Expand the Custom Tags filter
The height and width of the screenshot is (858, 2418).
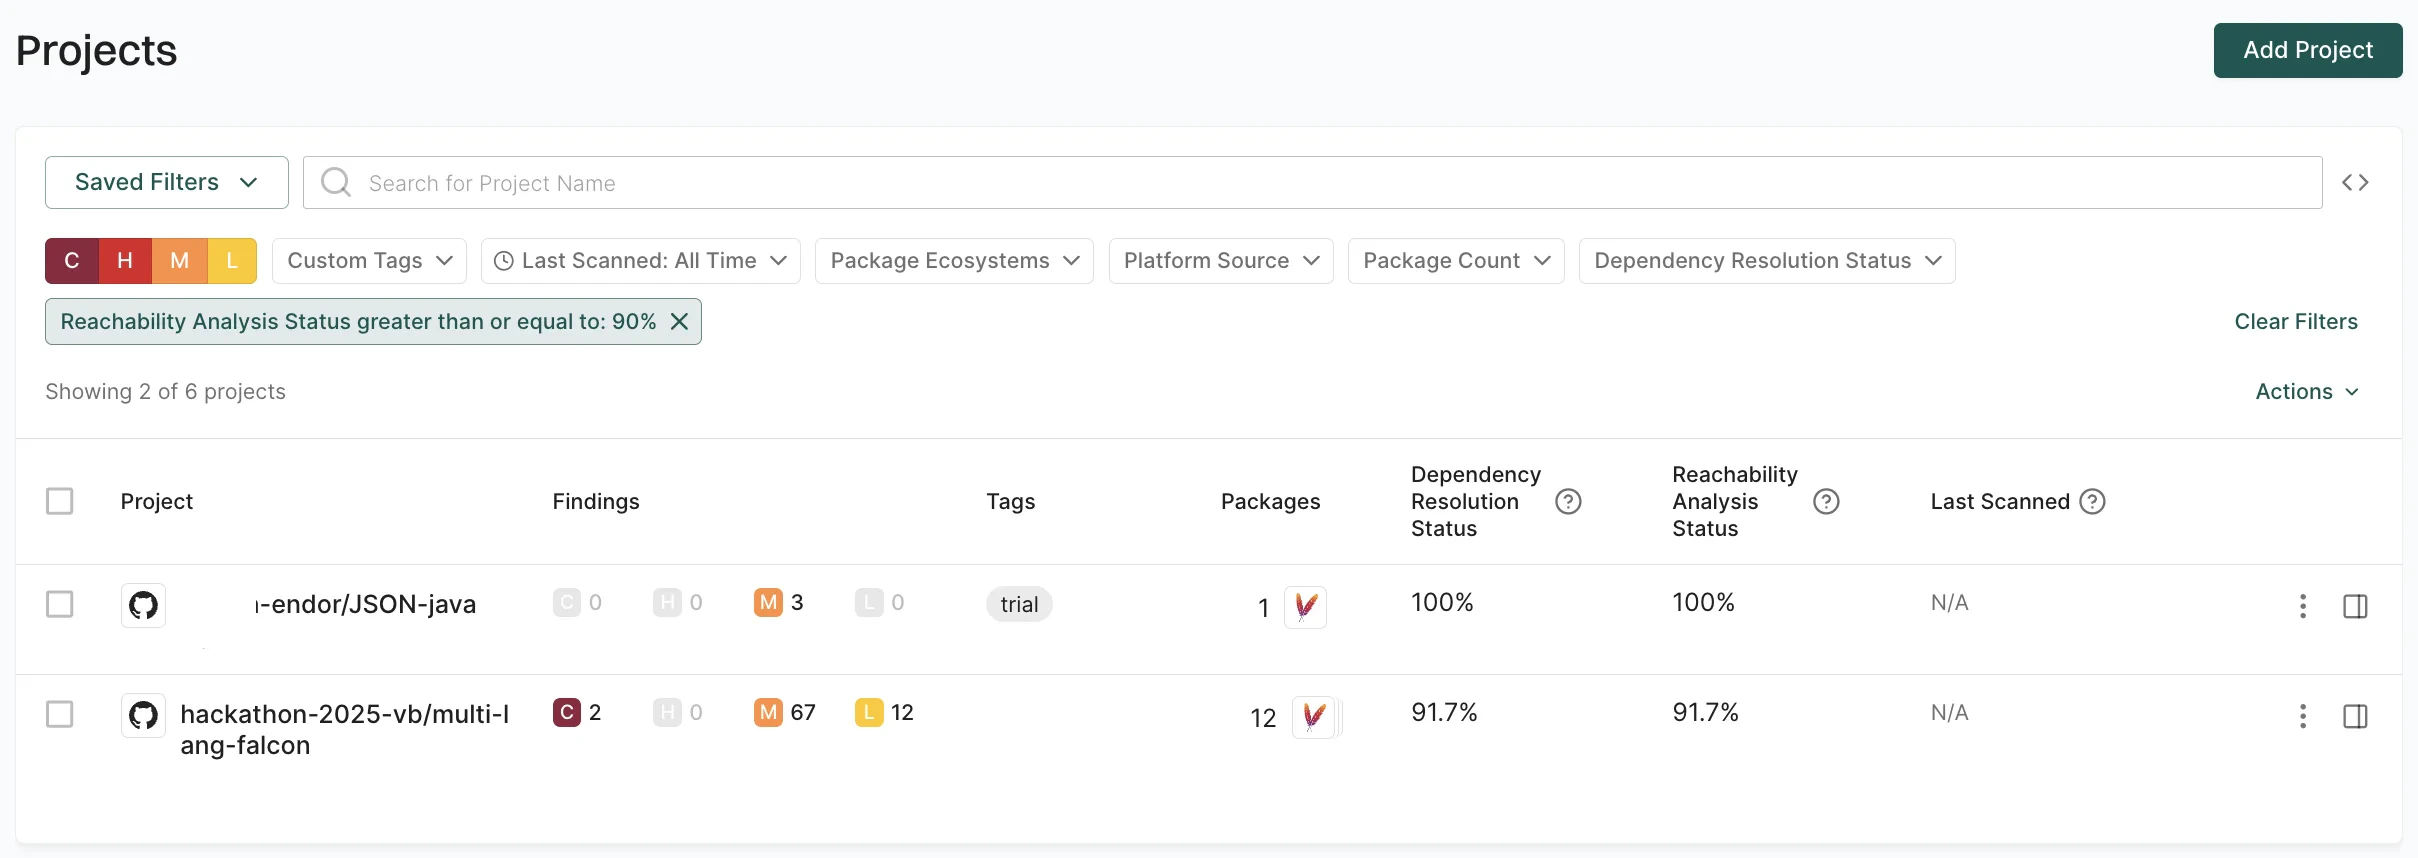pyautogui.click(x=369, y=261)
